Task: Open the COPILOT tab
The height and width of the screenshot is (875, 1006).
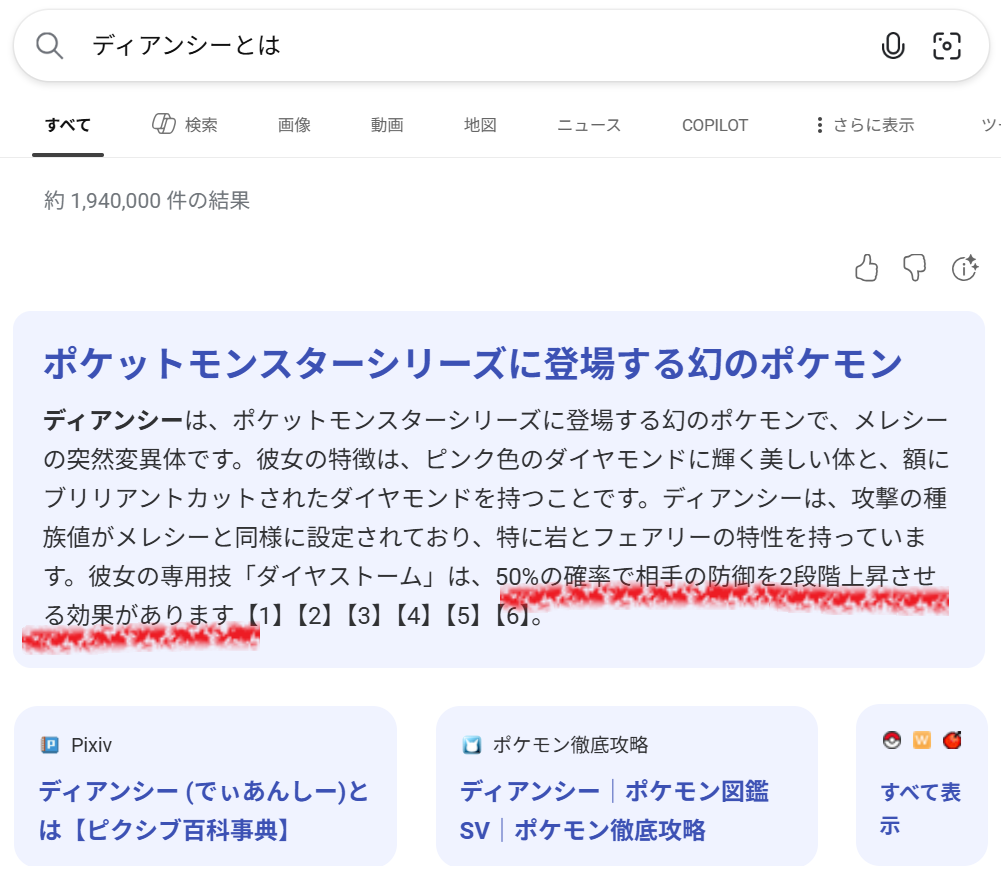Action: (714, 125)
